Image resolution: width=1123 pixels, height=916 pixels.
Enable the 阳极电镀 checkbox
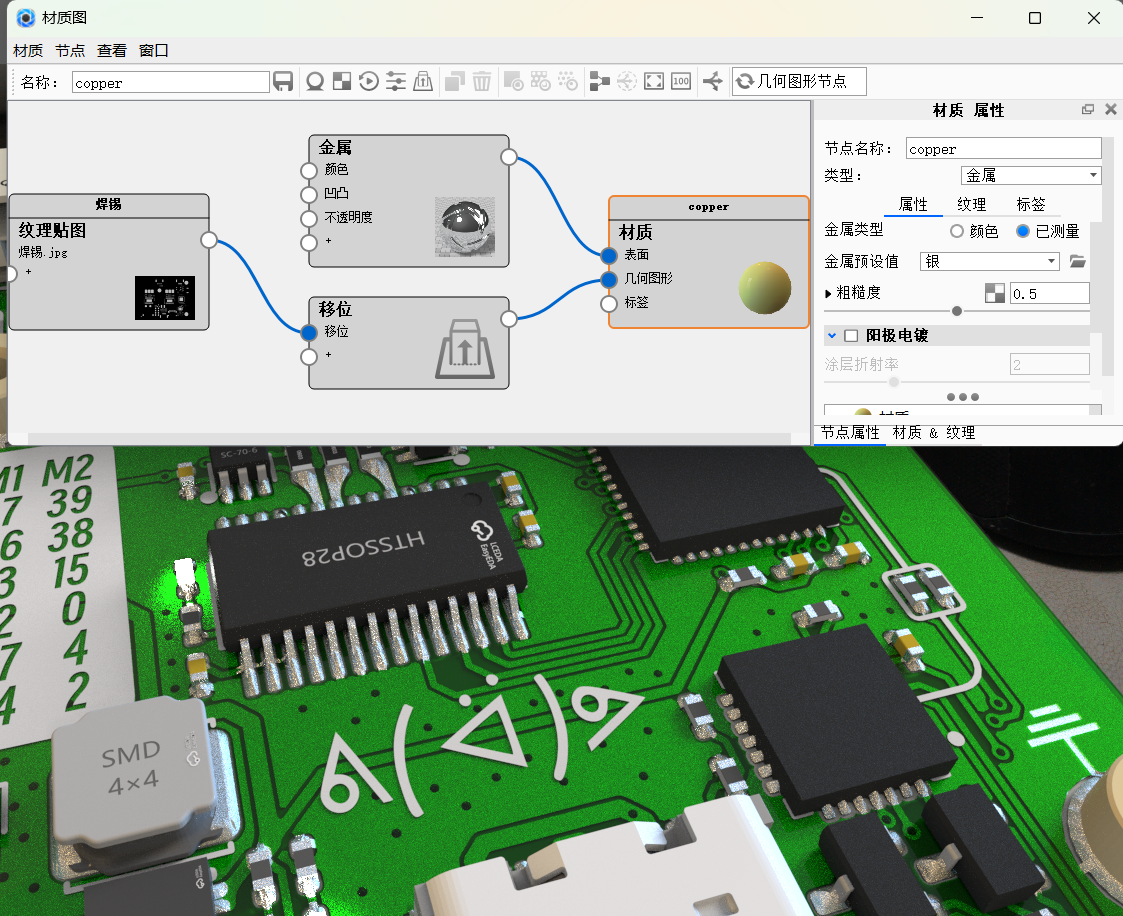[x=851, y=336]
